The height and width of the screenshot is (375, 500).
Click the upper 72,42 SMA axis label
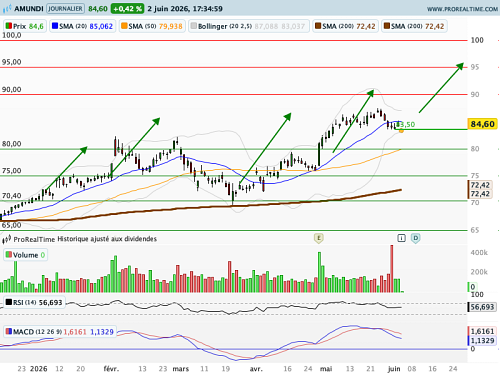pyautogui.click(x=480, y=185)
